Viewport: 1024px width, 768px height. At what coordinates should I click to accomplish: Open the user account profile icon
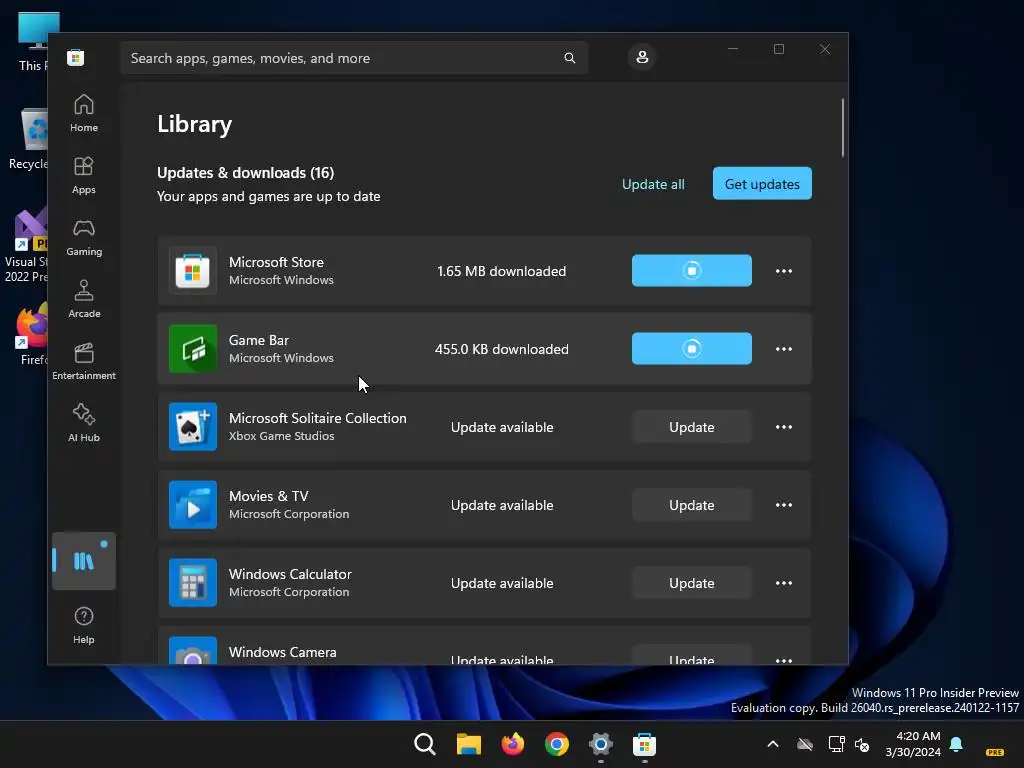[642, 57]
